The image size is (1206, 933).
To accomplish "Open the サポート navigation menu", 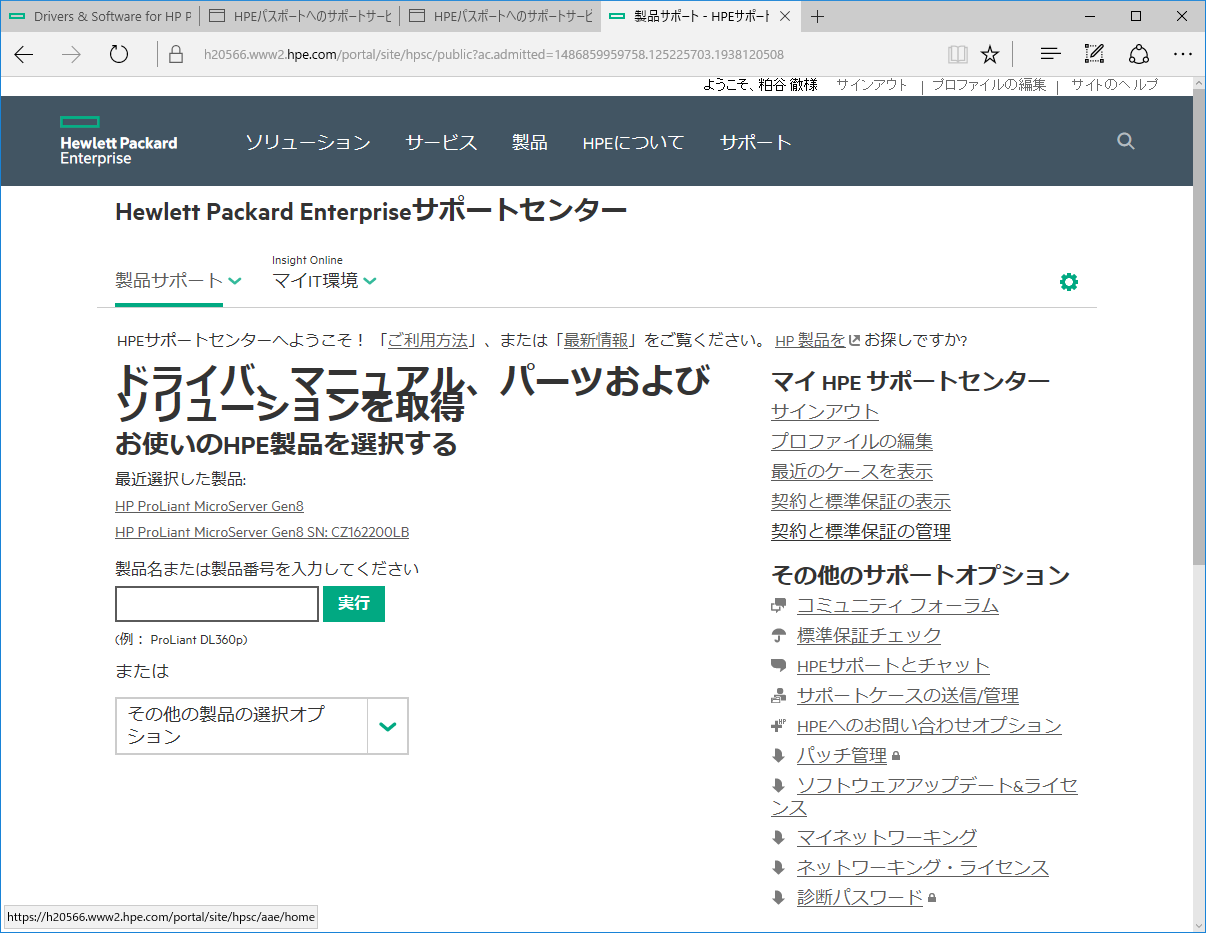I will 755,143.
